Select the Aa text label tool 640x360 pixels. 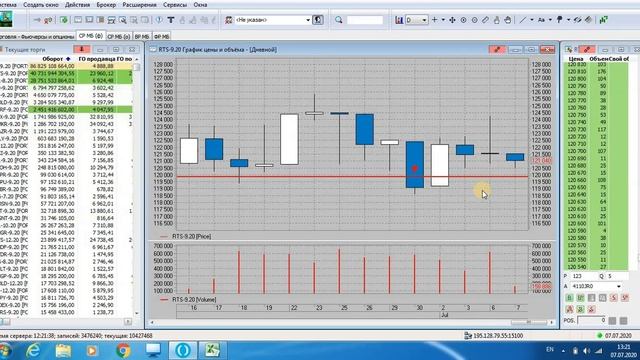[541, 20]
